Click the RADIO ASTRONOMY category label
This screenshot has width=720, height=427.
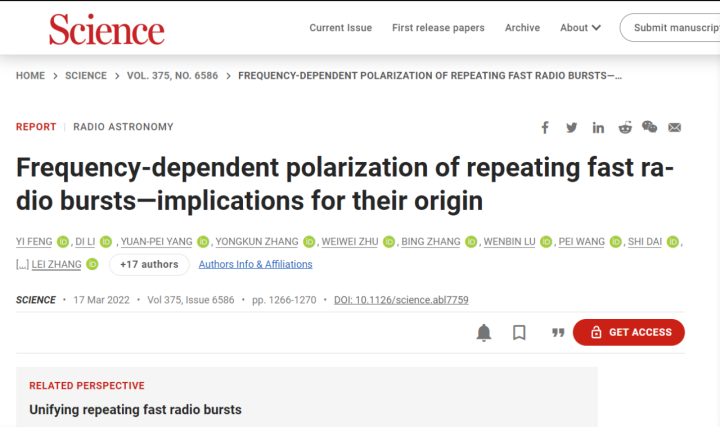pos(123,127)
